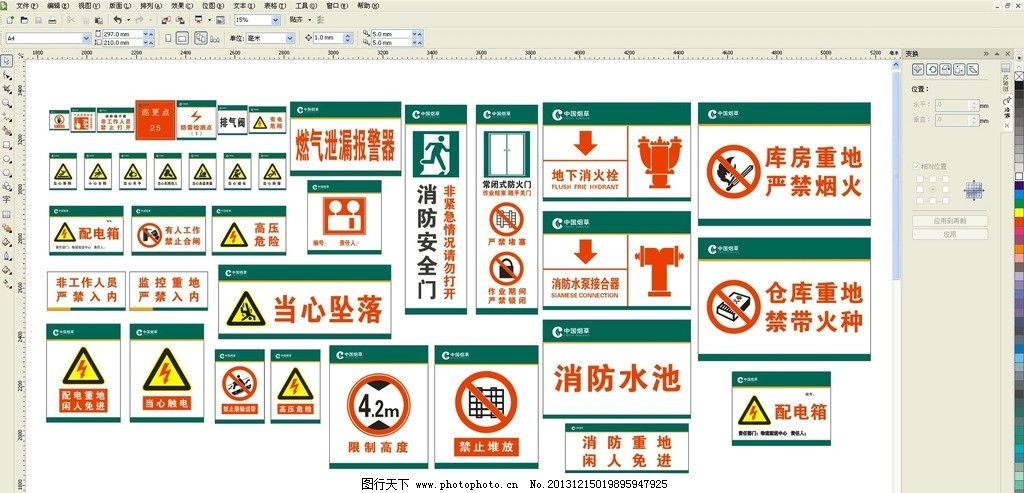Open the 位图 menu
The height and width of the screenshot is (493, 1024).
[x=213, y=6]
